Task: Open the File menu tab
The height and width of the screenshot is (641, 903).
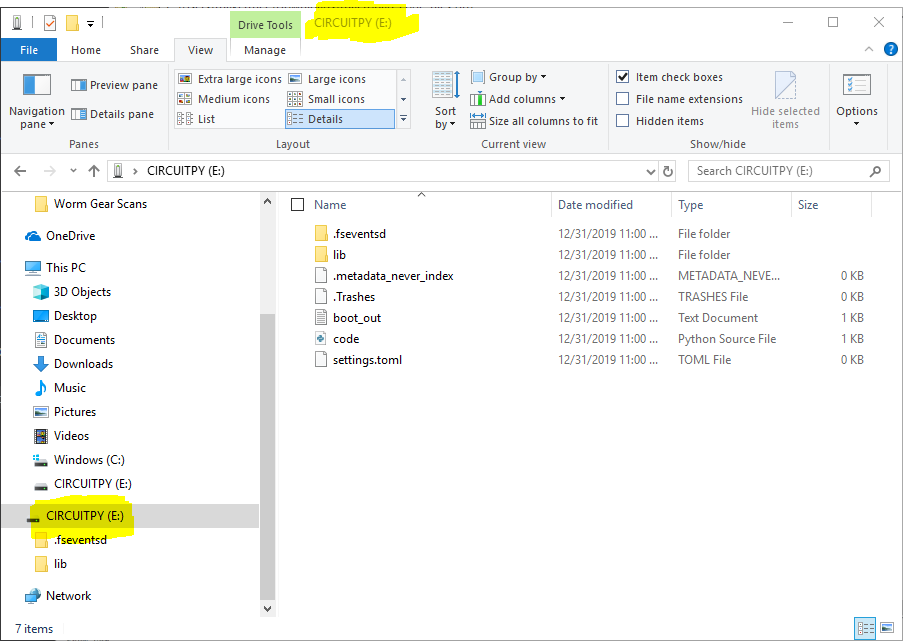Action: [29, 50]
